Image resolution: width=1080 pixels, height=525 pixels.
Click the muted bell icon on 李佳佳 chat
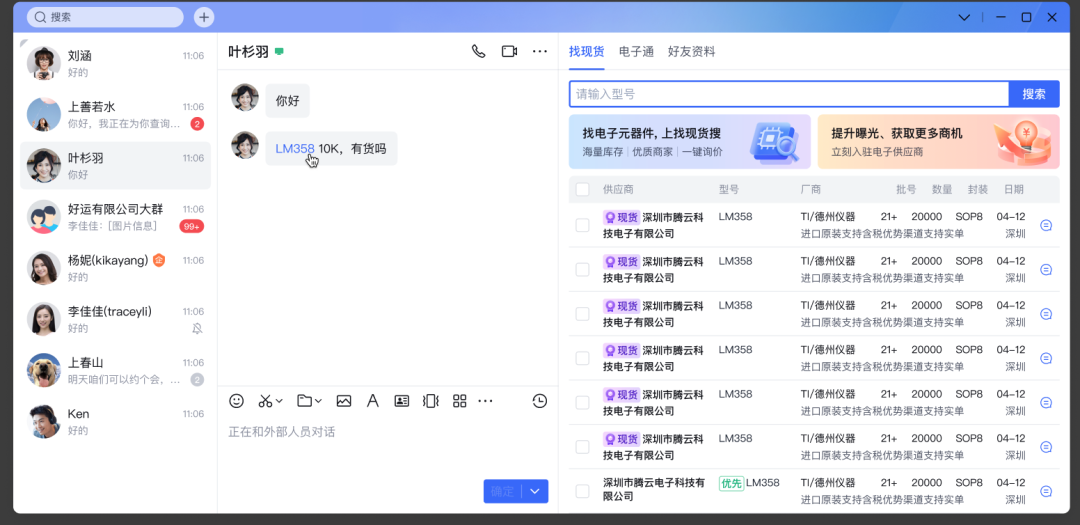[x=198, y=329]
